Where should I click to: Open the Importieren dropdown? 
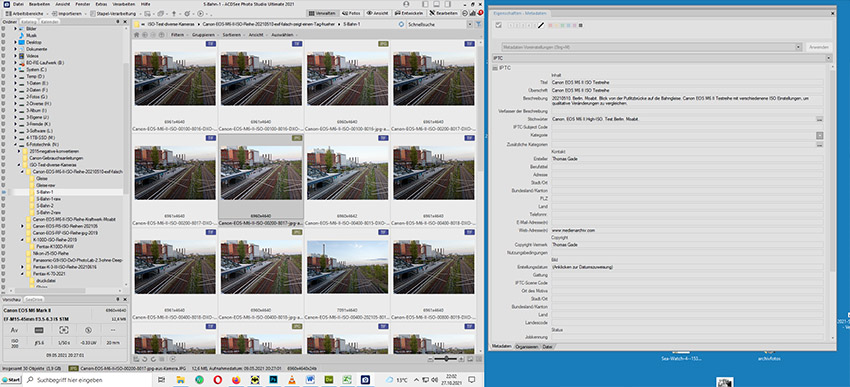coord(69,14)
